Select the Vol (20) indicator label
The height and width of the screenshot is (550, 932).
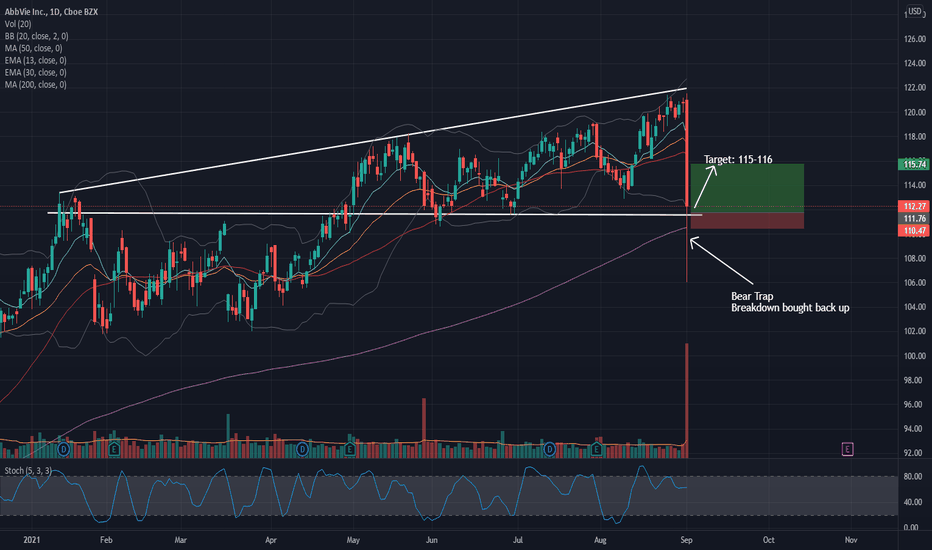pyautogui.click(x=18, y=24)
